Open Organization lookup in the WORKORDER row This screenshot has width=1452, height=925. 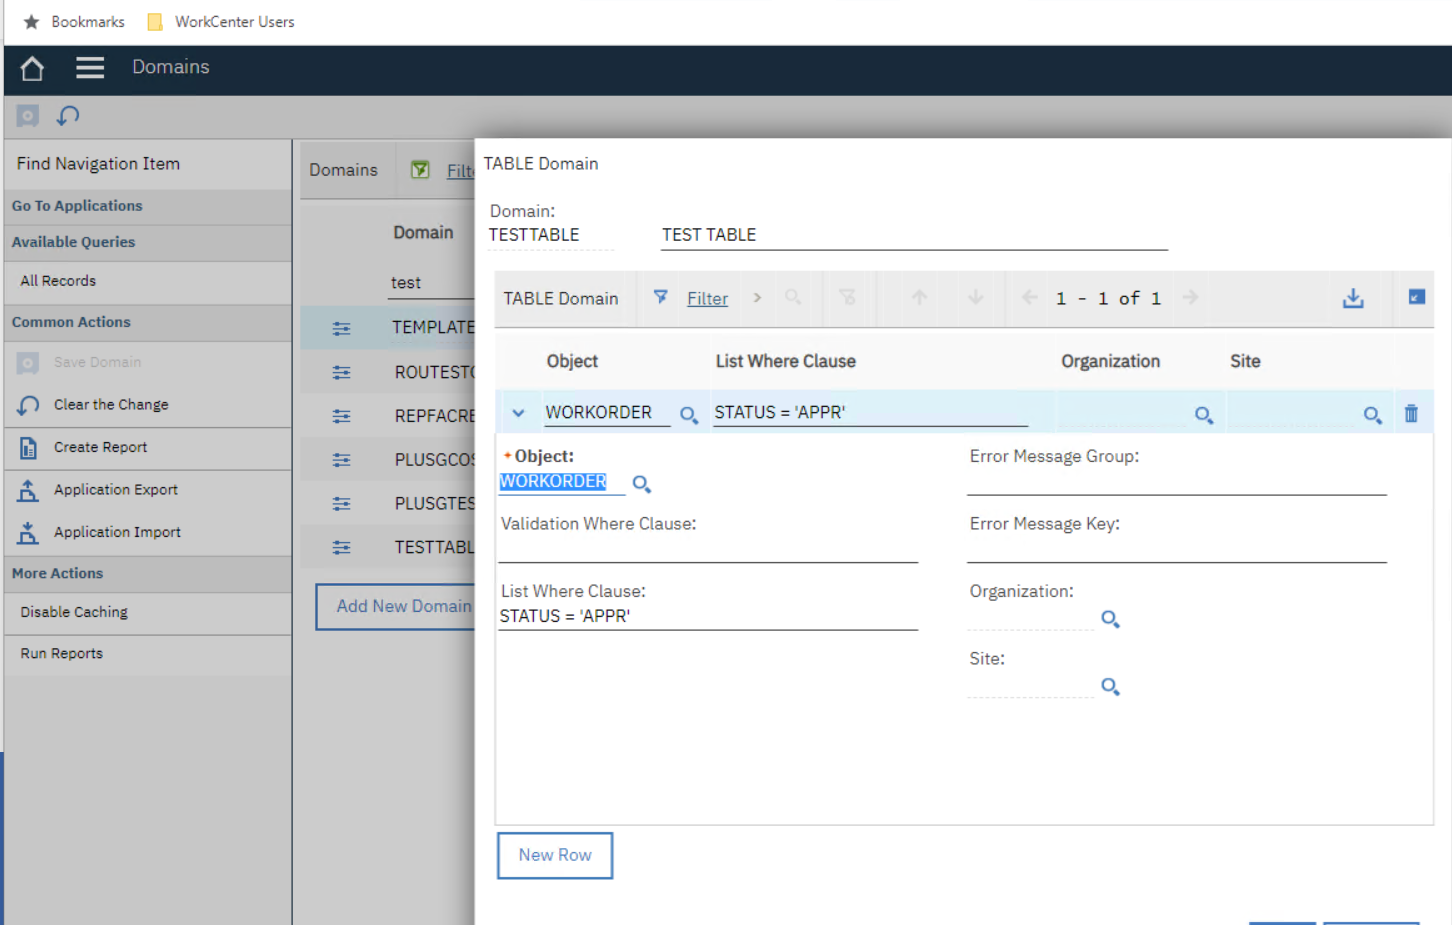point(1204,415)
